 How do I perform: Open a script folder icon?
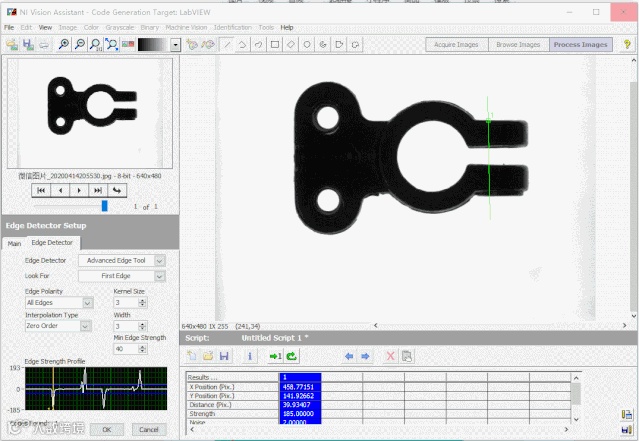(208, 356)
